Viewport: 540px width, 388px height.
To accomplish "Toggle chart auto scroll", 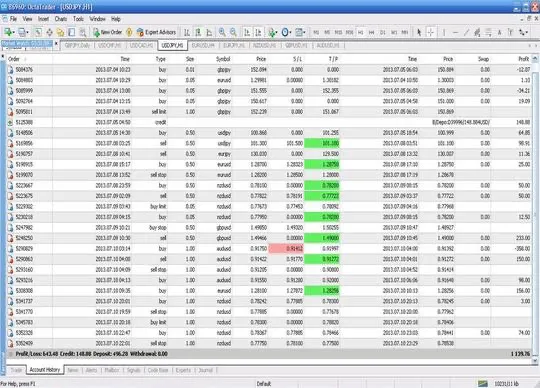I will click(x=247, y=32).
